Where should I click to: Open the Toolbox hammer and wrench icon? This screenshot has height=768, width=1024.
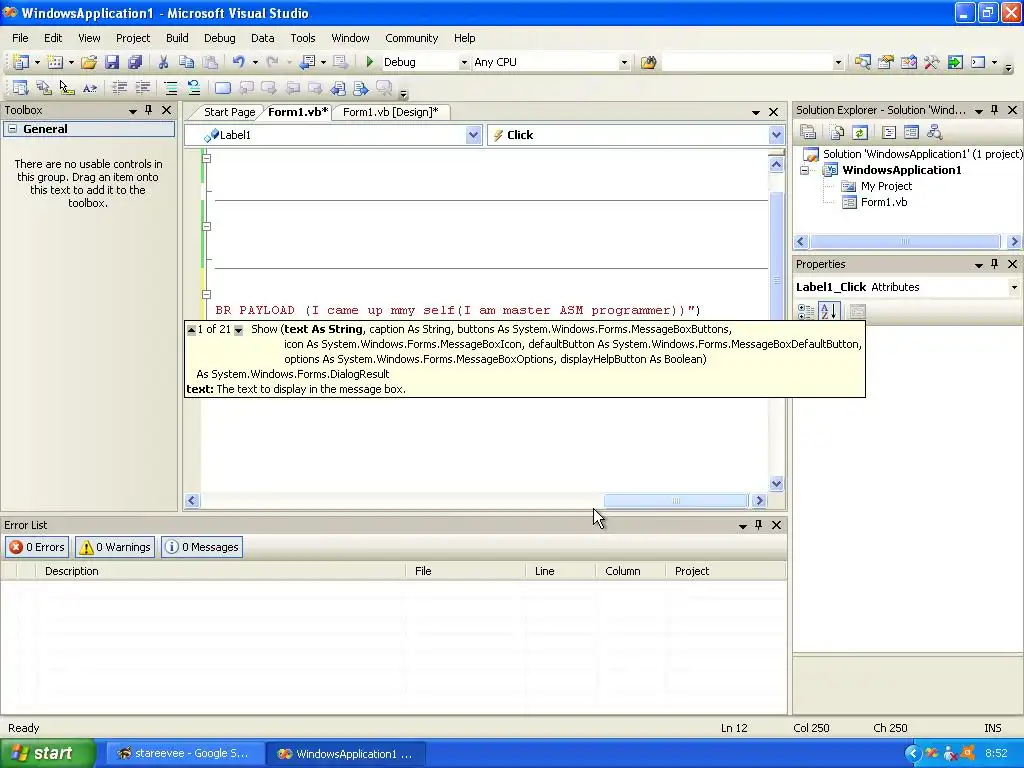(932, 62)
